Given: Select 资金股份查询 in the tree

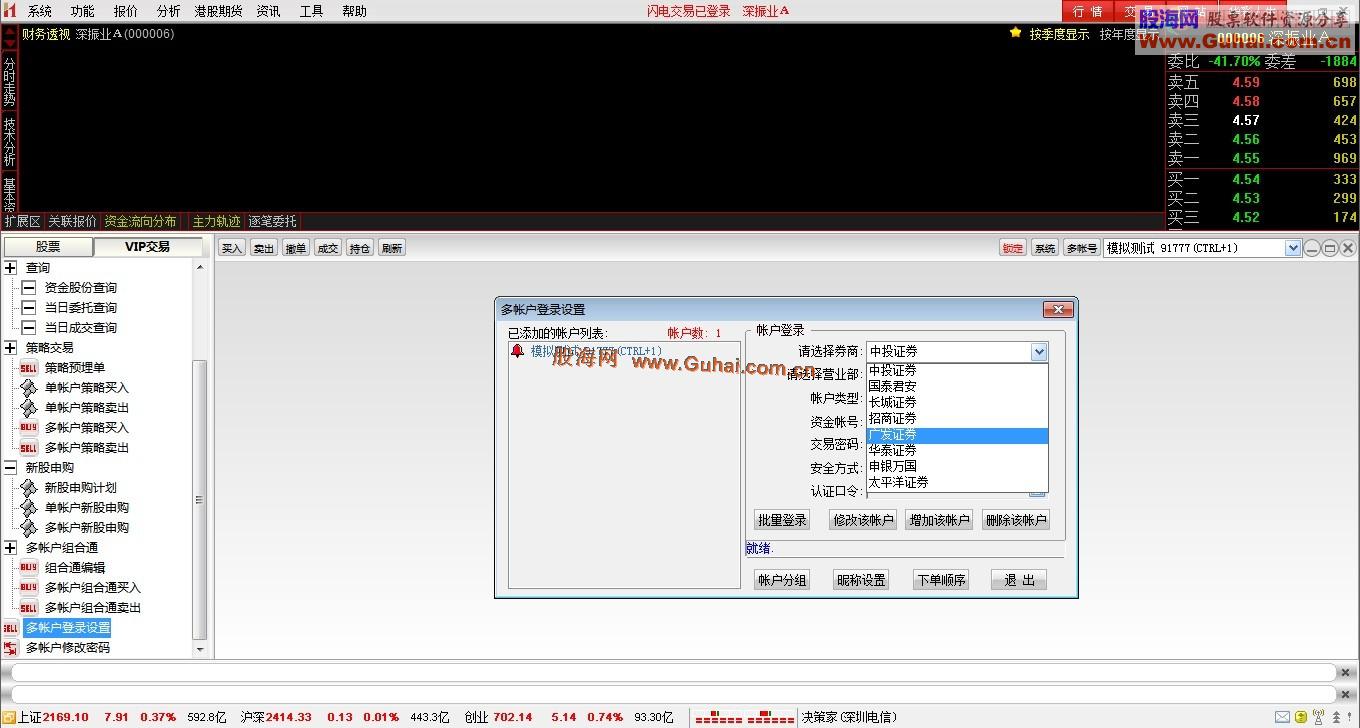Looking at the screenshot, I should [x=80, y=288].
